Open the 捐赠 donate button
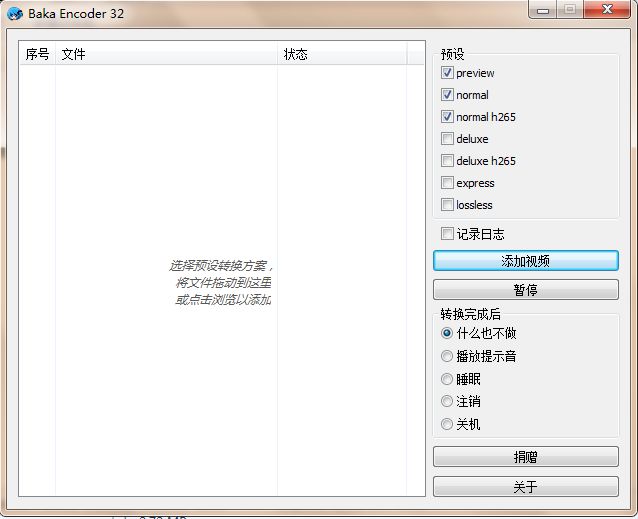This screenshot has height=519, width=638. (526, 457)
